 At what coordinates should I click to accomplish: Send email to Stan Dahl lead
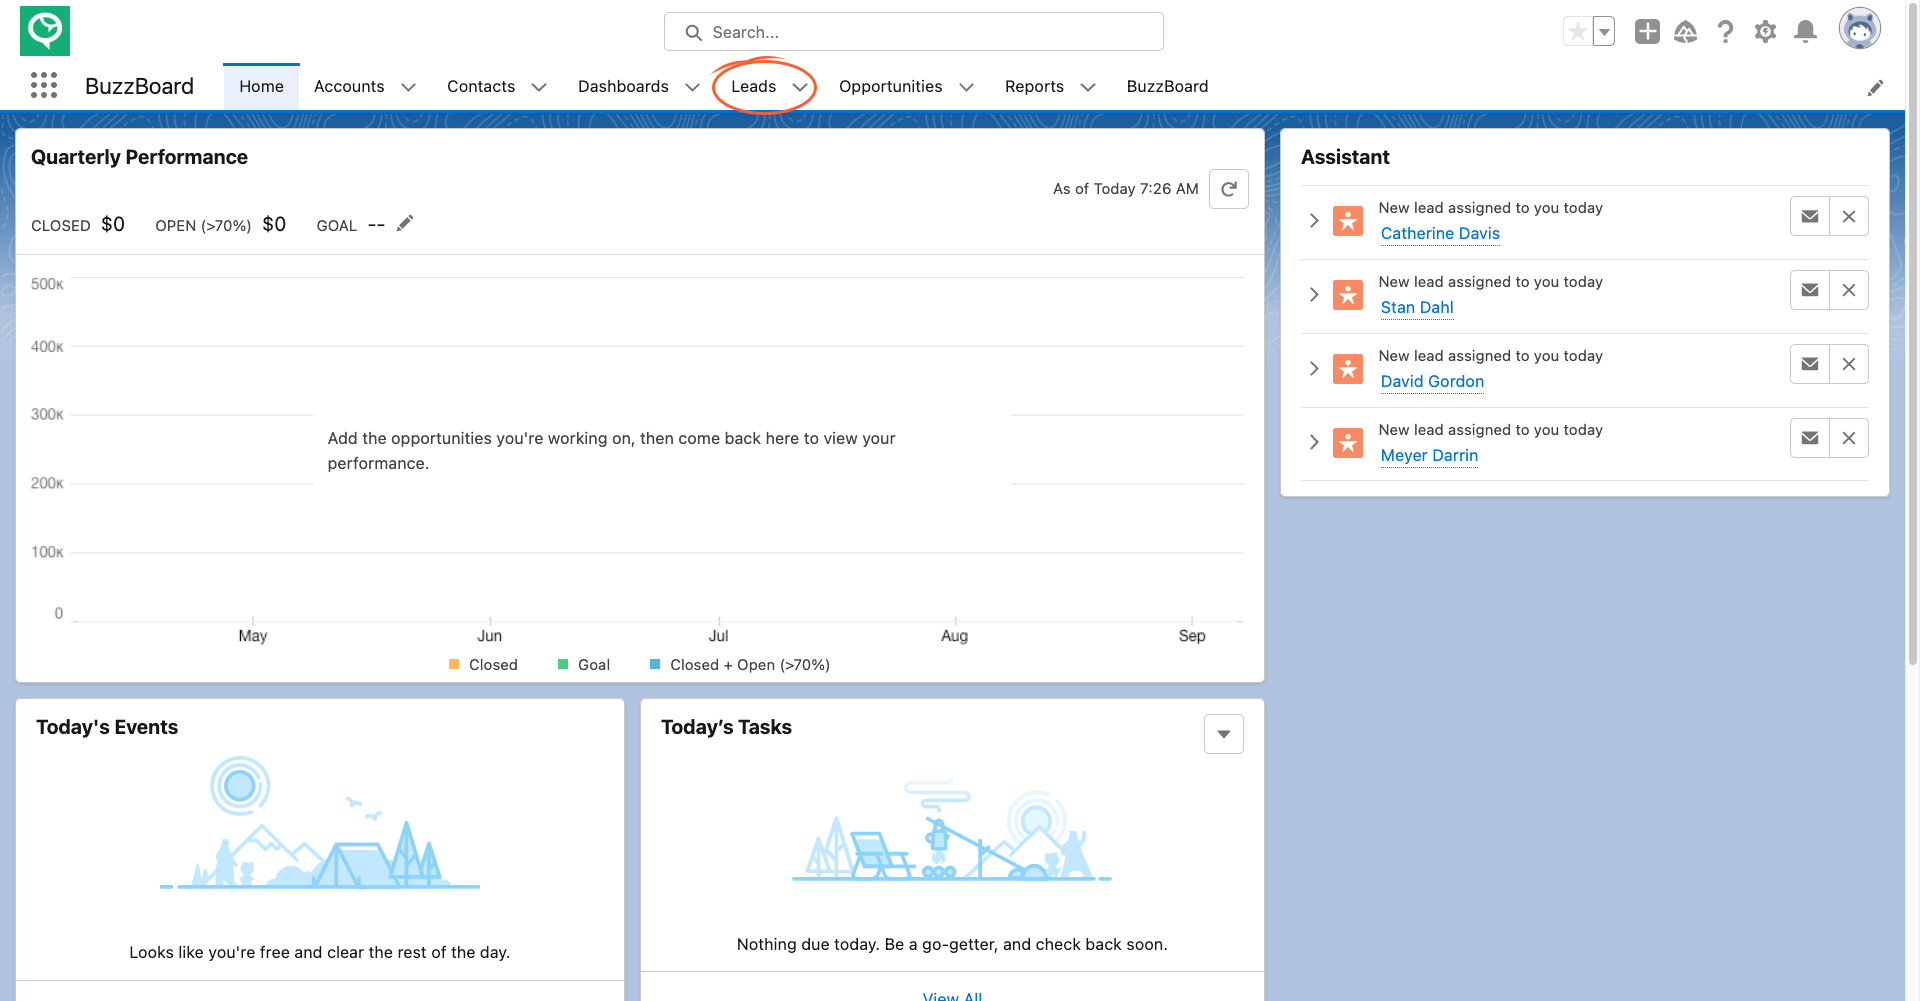pos(1810,290)
